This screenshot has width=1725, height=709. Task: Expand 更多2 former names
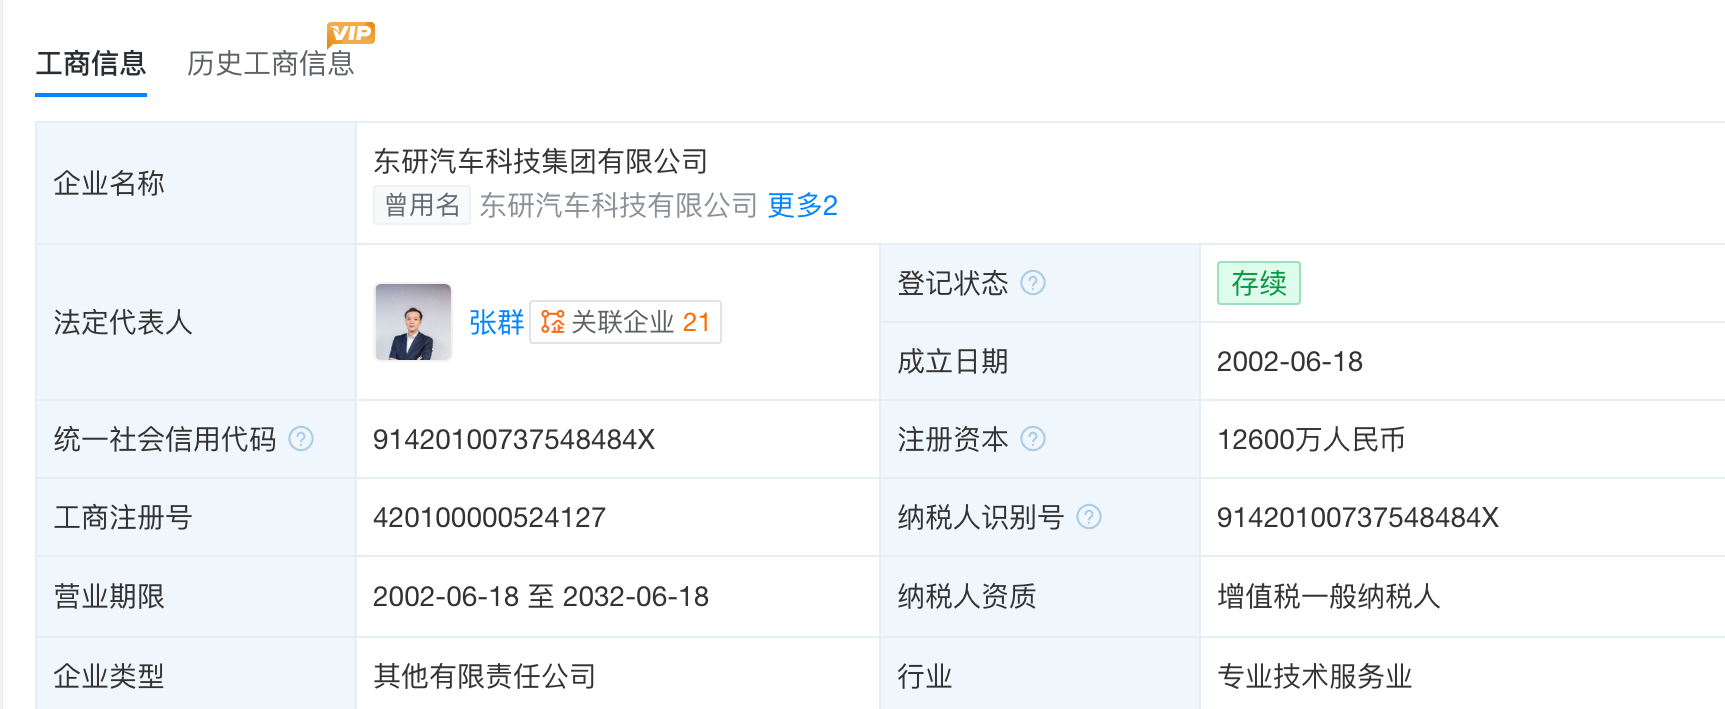pos(802,205)
